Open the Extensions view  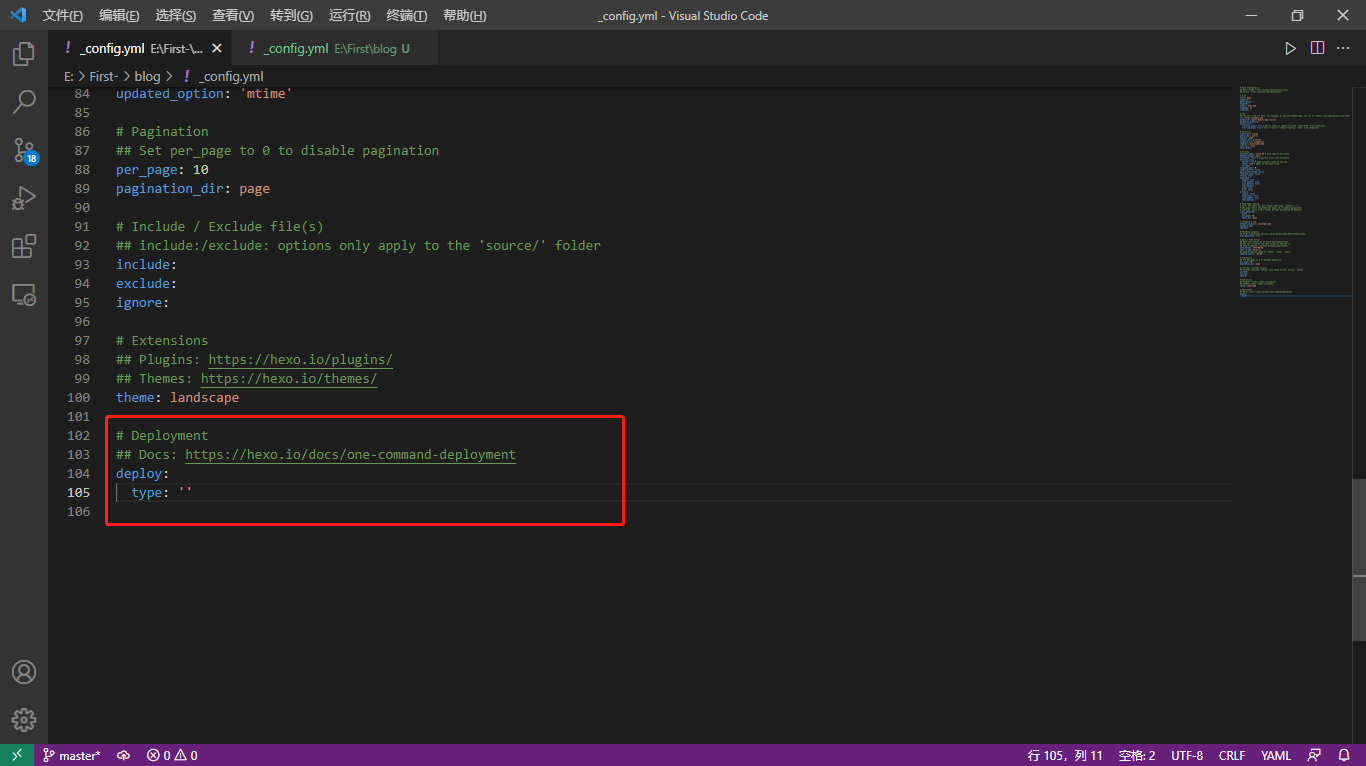[x=24, y=246]
